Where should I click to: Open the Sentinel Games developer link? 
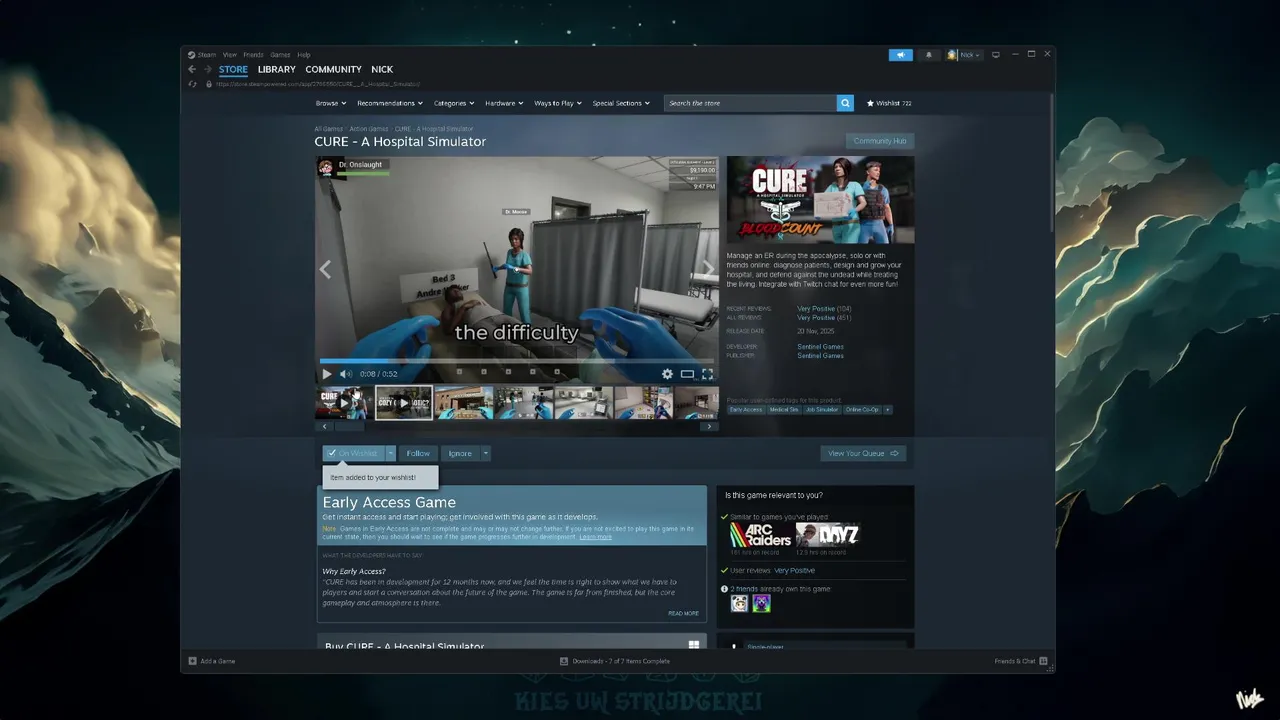[x=820, y=347]
